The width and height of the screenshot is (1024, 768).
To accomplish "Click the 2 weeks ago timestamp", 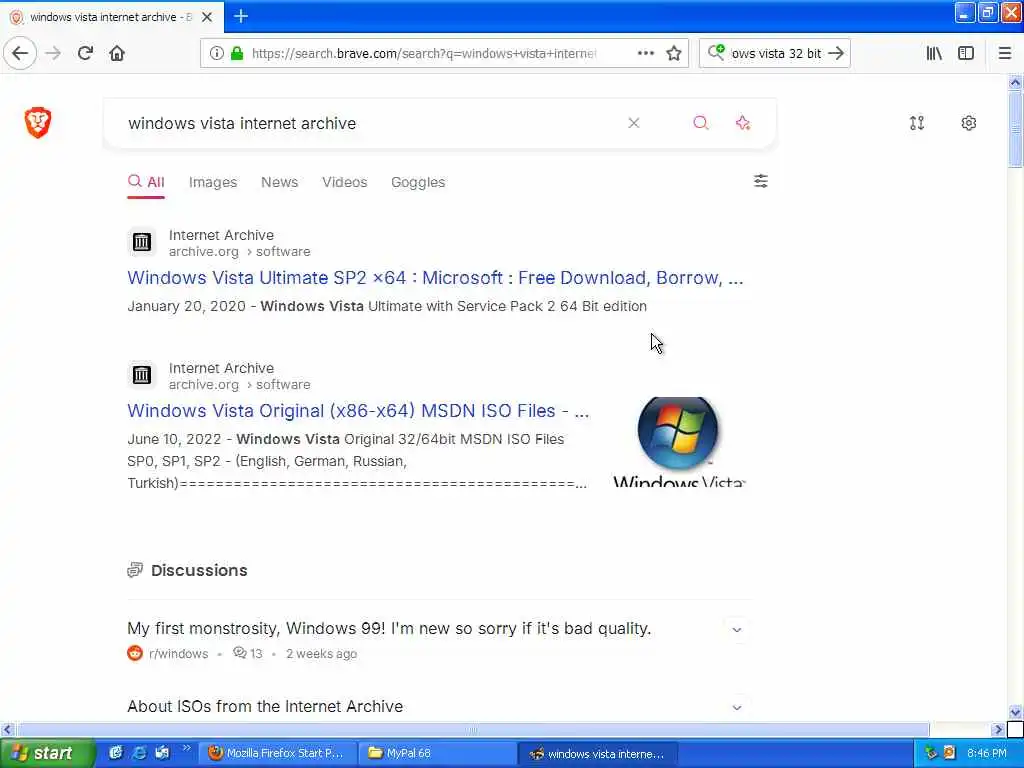I will click(x=321, y=654).
